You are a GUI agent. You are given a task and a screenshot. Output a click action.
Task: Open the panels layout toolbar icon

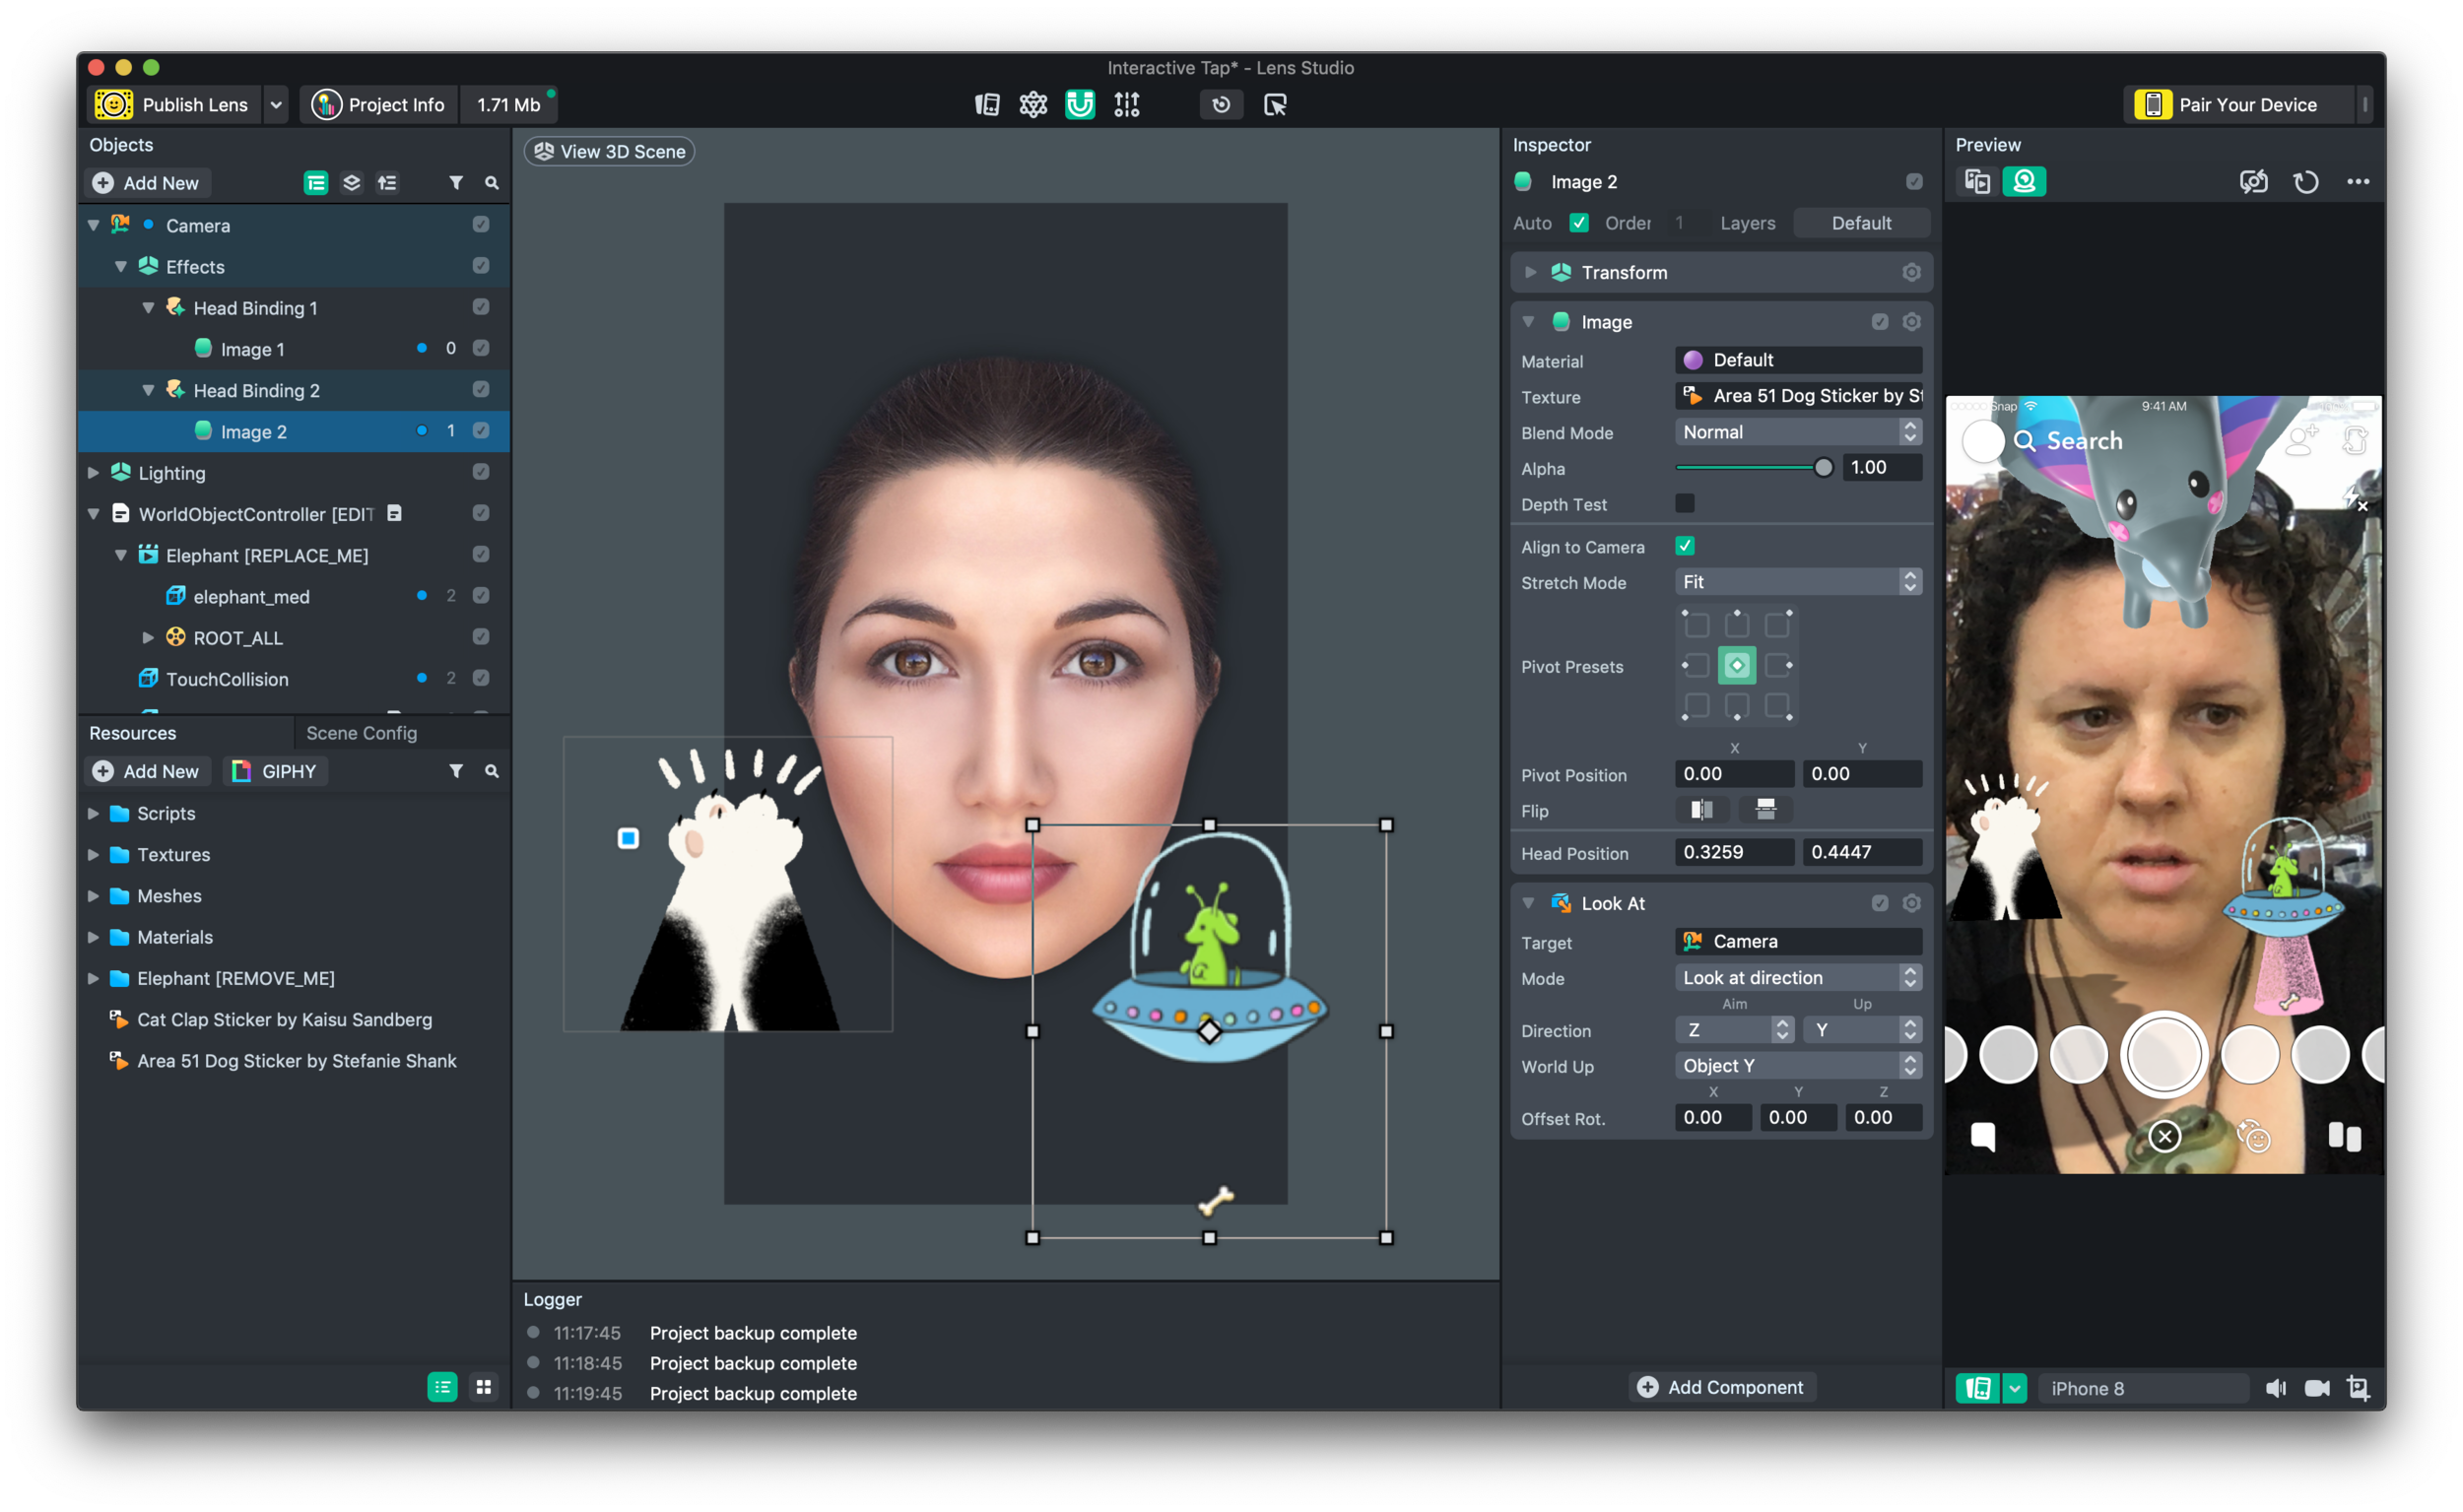[987, 104]
